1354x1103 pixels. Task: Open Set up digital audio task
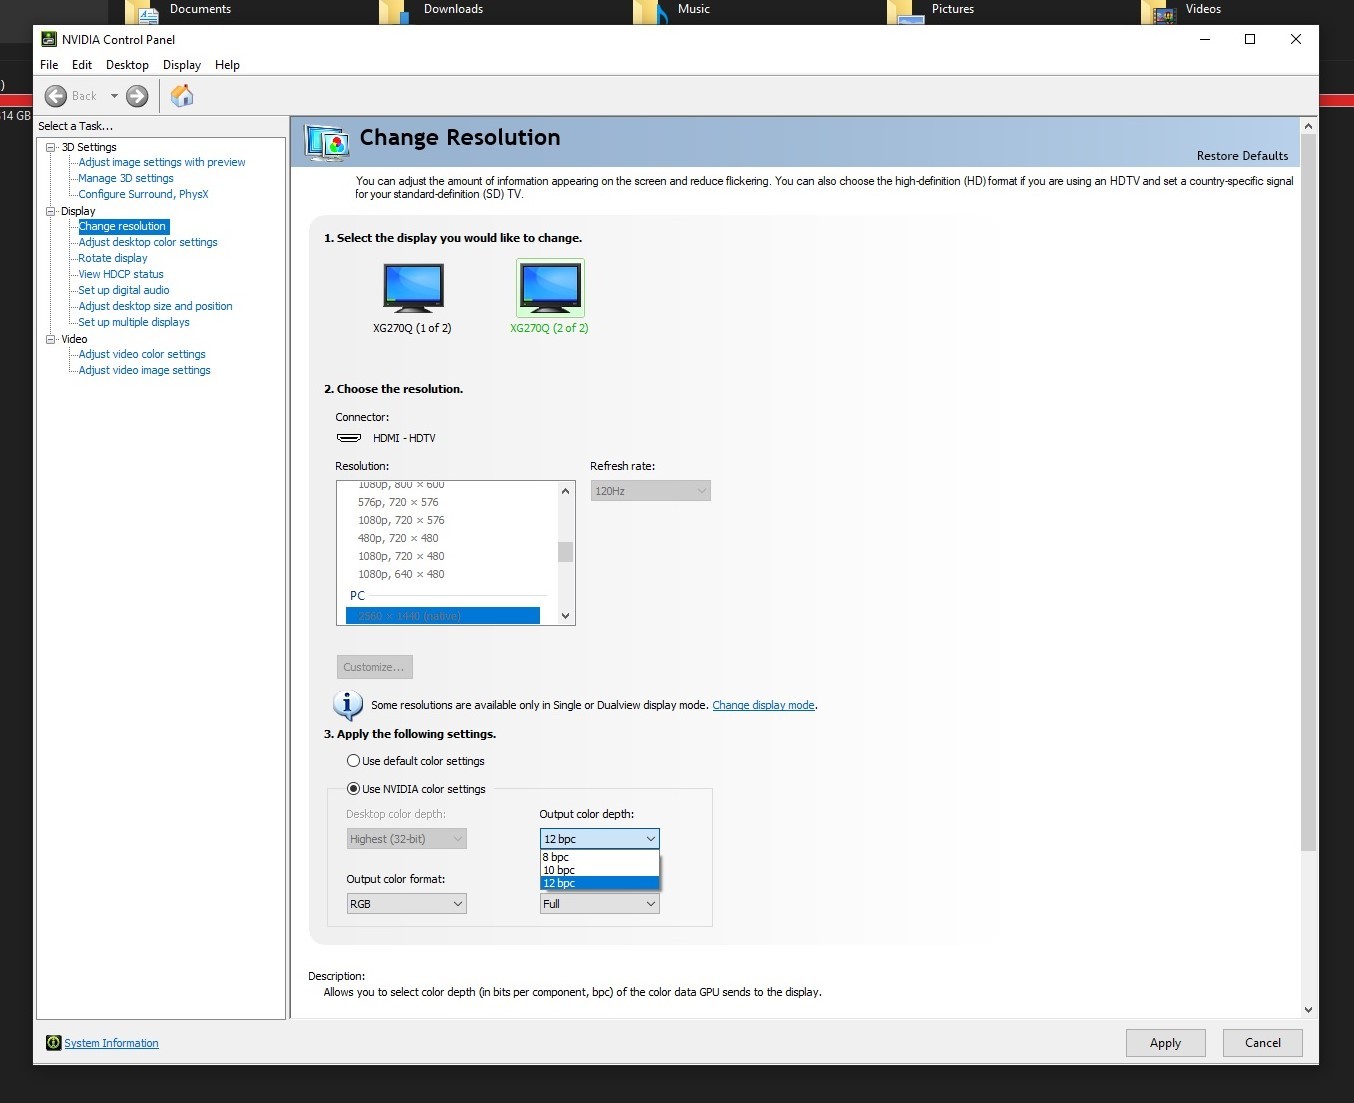pyautogui.click(x=124, y=290)
